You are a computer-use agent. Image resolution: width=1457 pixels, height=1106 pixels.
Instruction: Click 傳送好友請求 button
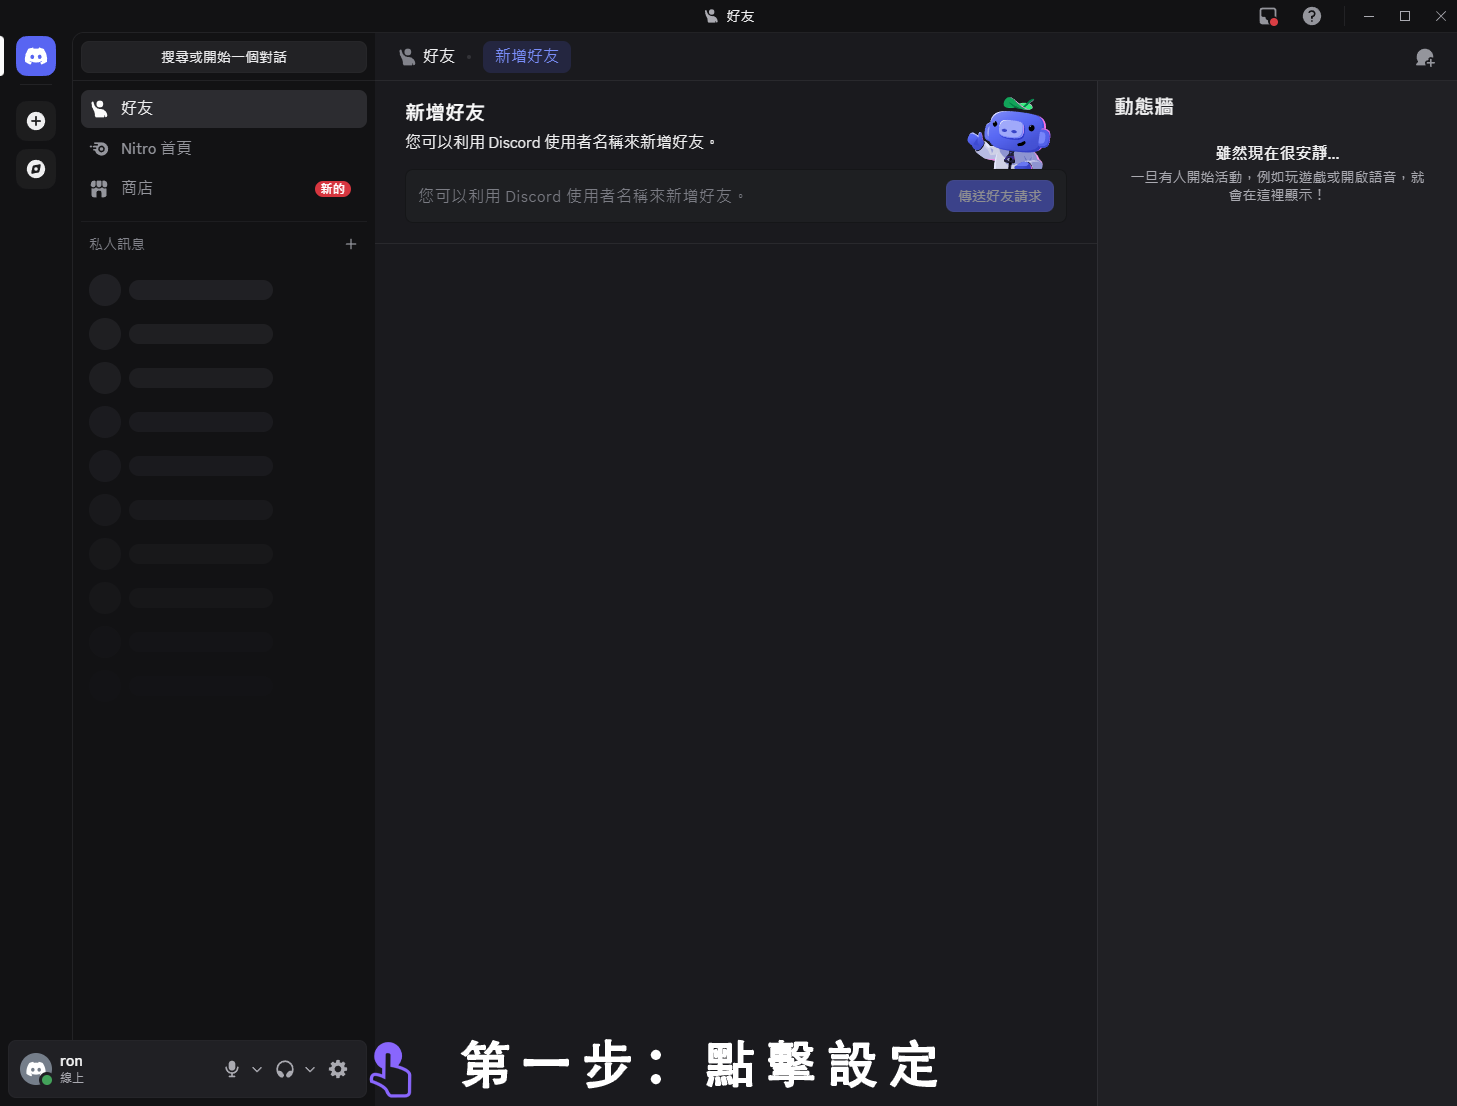coord(1000,196)
